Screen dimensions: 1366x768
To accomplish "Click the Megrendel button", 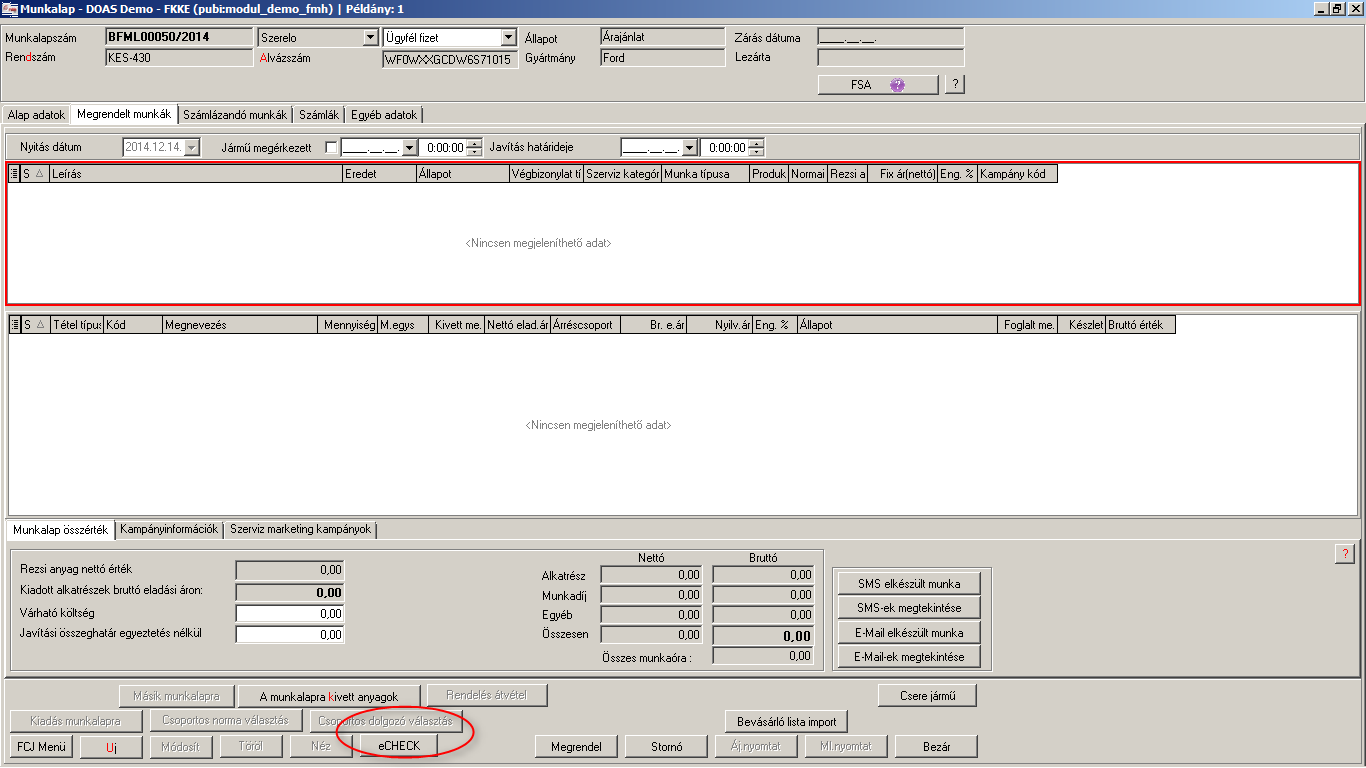I will (576, 746).
